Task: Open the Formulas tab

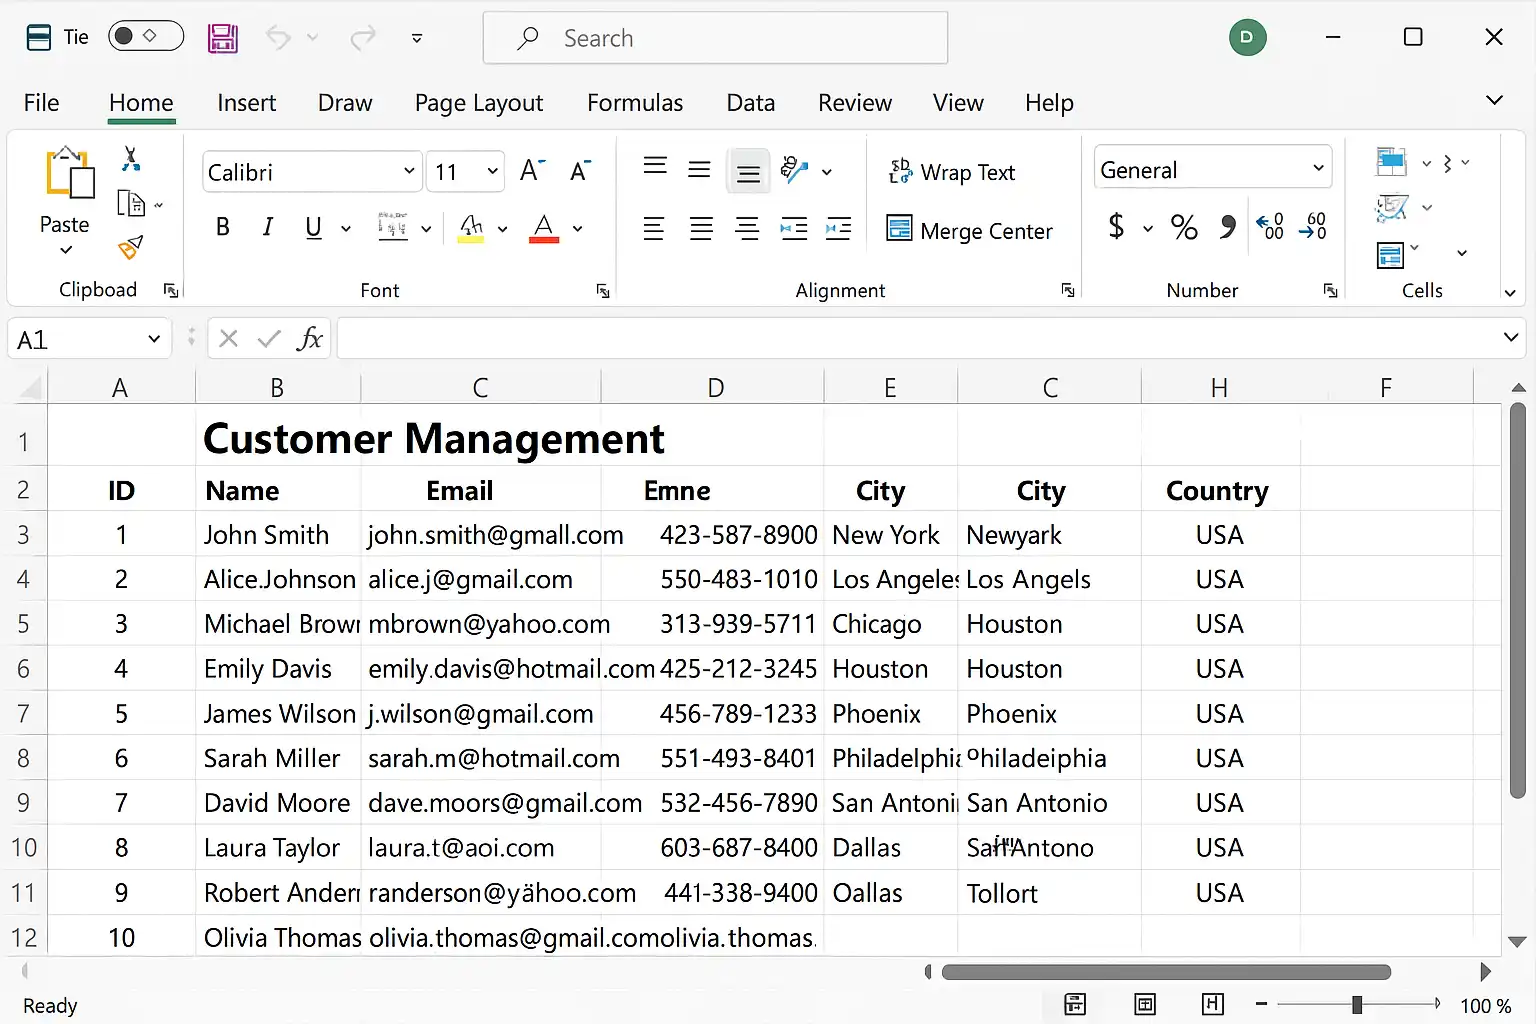Action: pos(634,103)
